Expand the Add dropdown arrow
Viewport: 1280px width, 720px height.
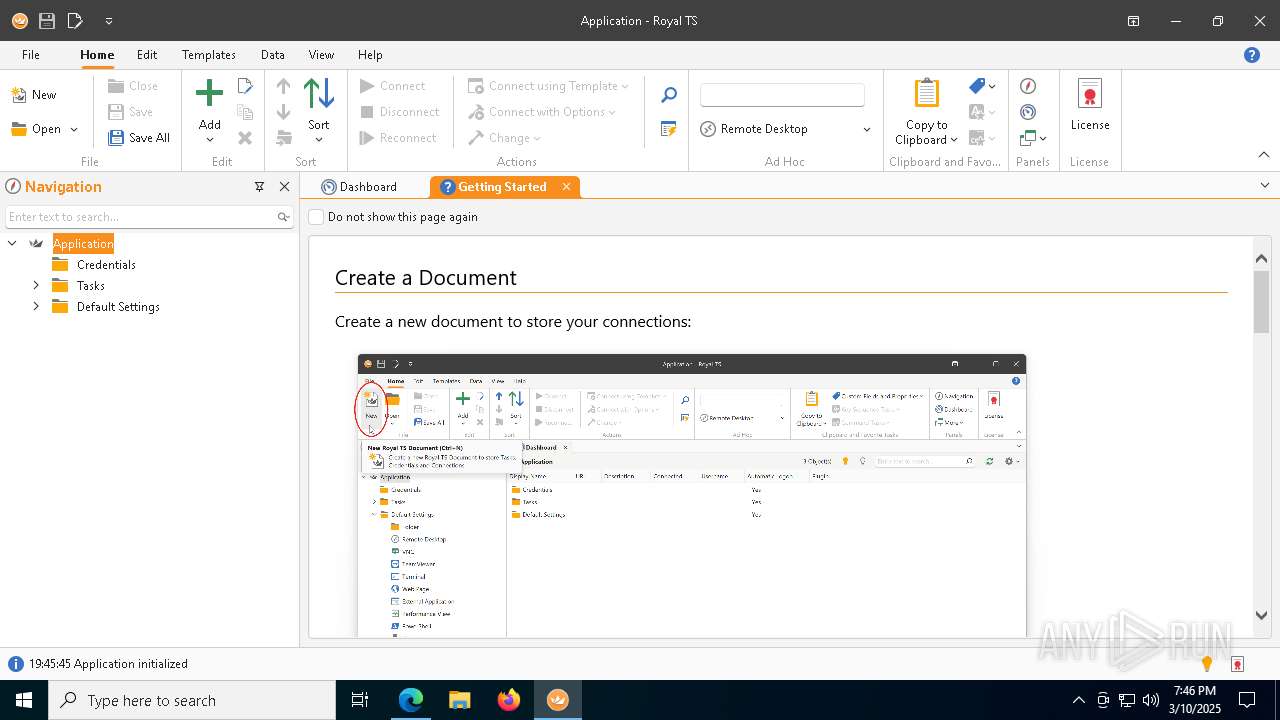(x=209, y=140)
